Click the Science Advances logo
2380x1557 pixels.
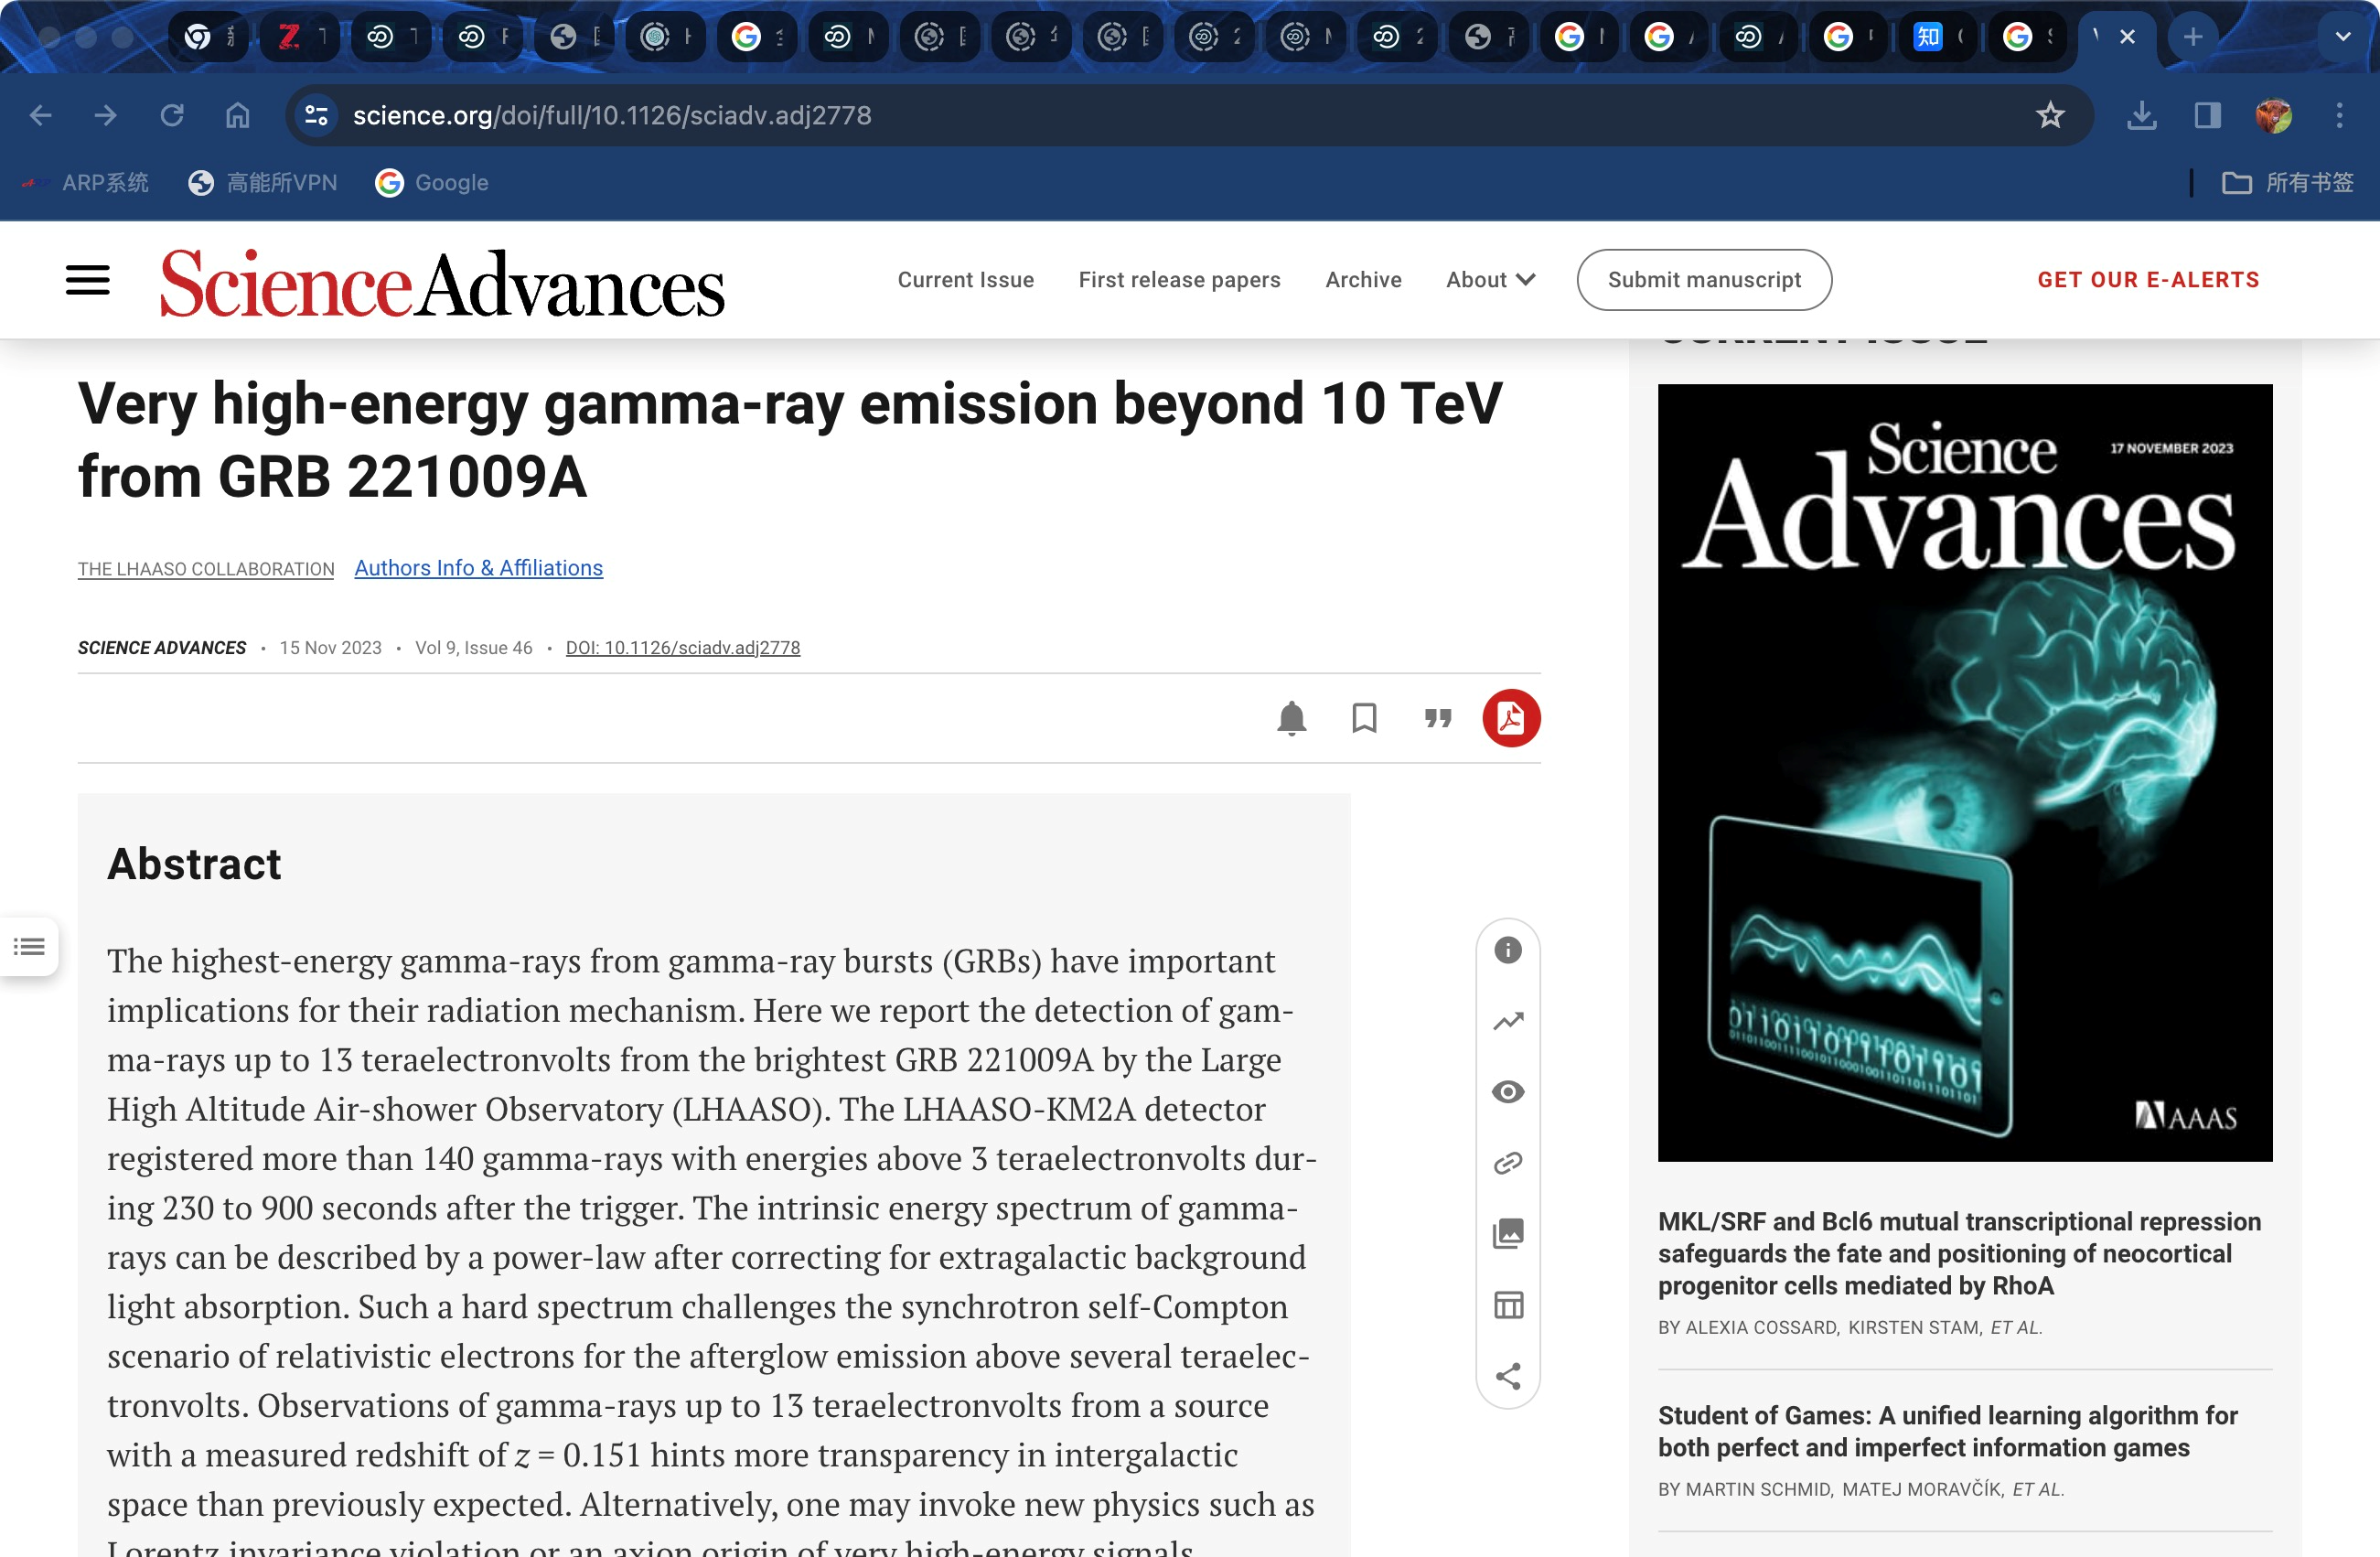pos(442,284)
